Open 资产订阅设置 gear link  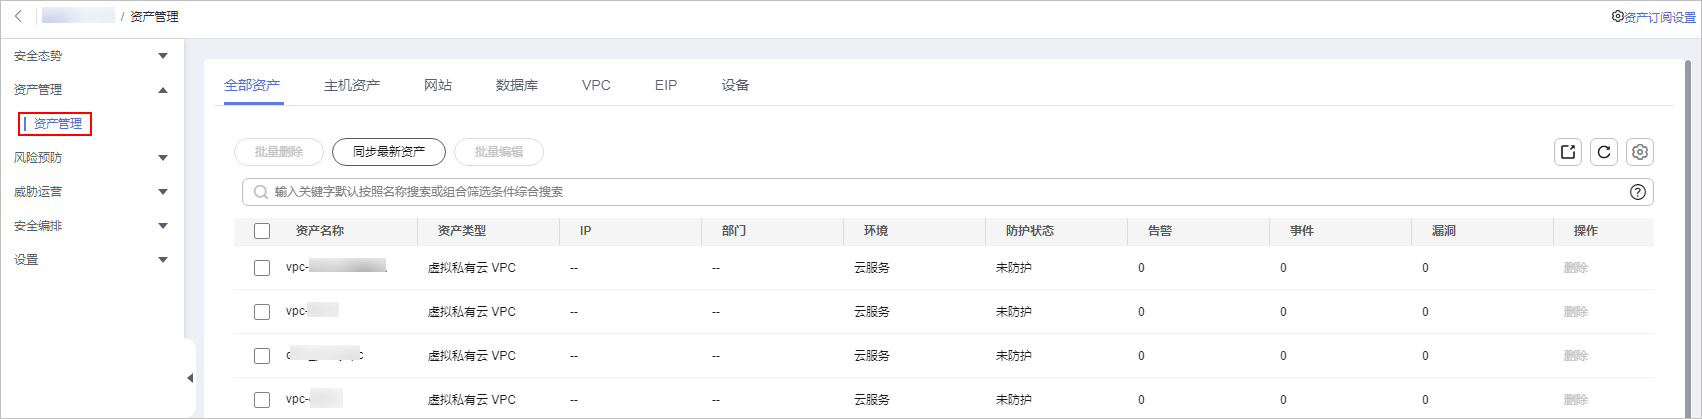click(1653, 17)
